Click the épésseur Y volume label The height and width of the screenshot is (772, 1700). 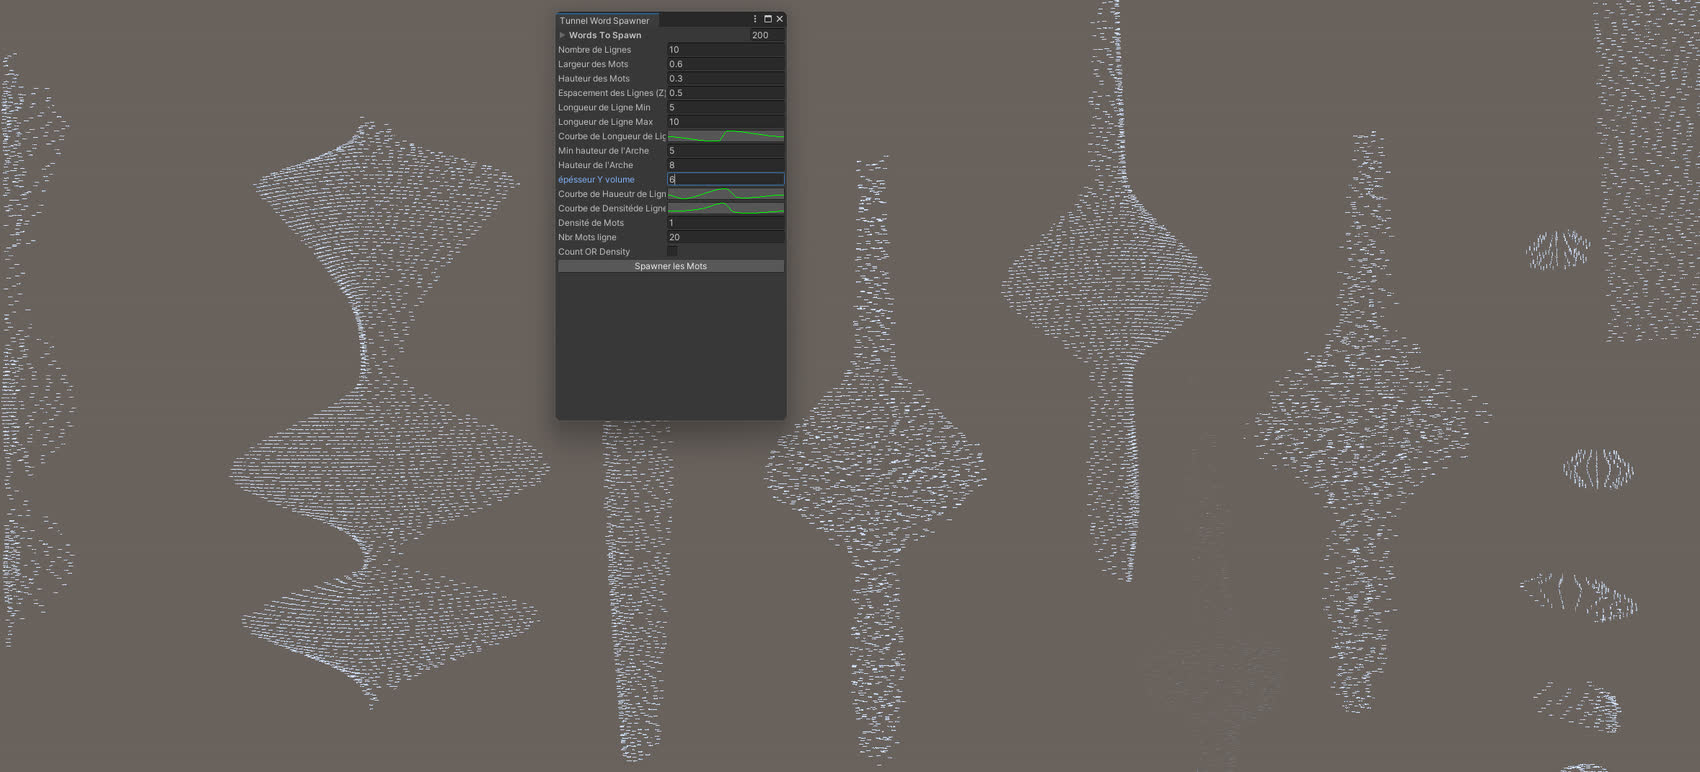coord(596,180)
